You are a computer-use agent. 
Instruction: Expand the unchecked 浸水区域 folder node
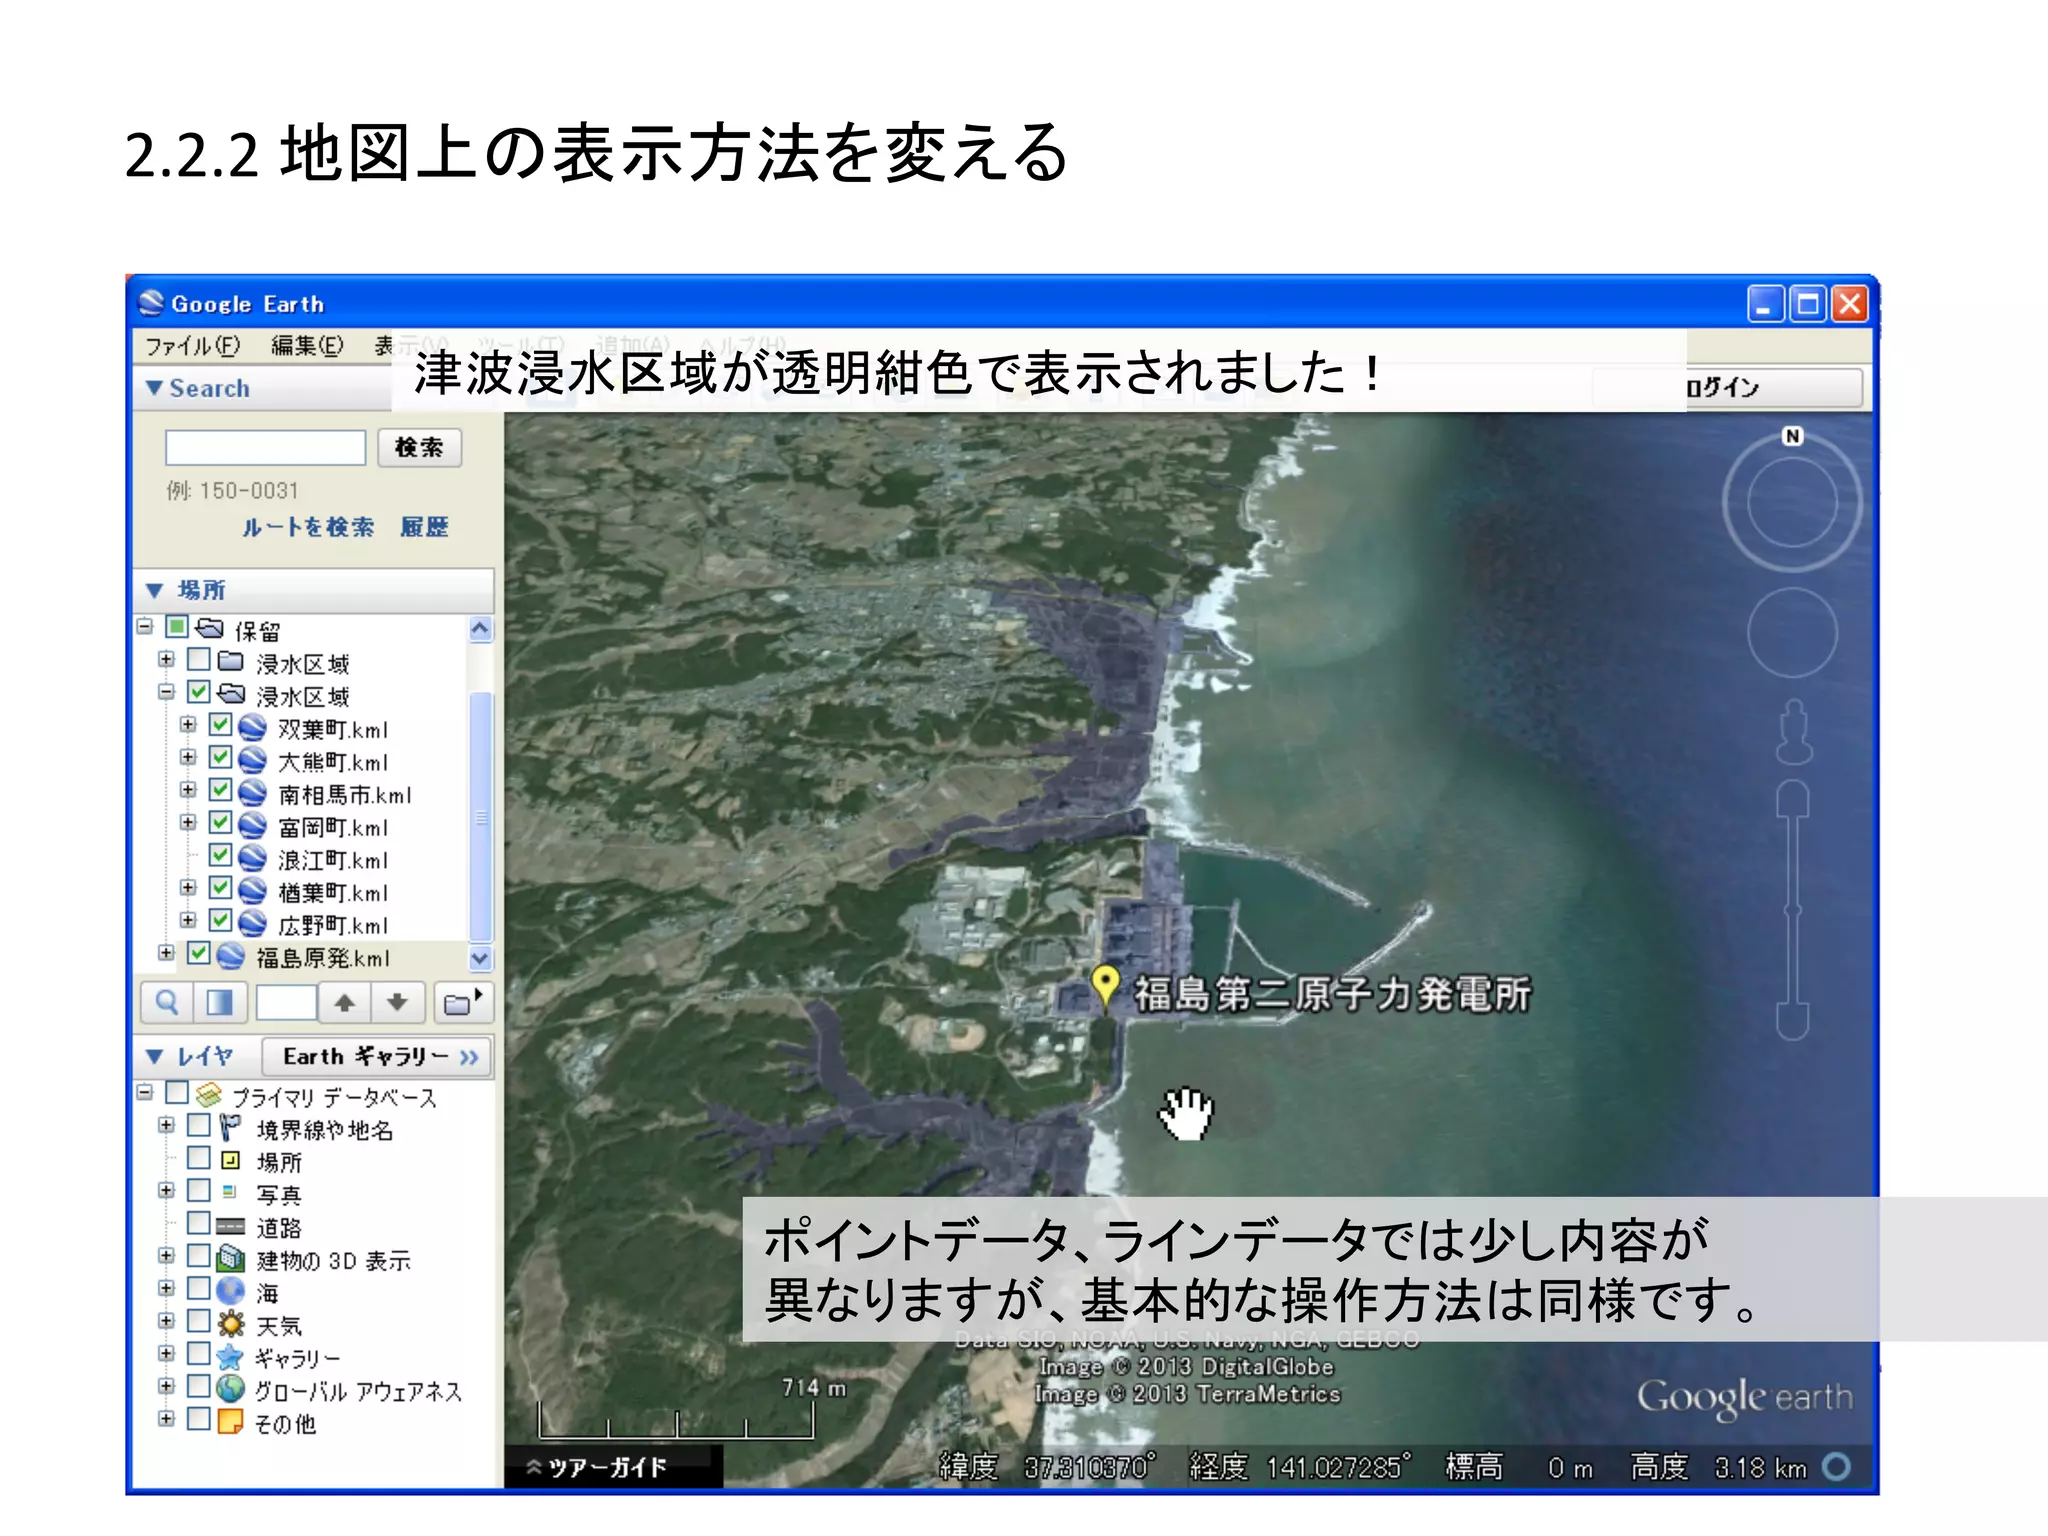[166, 659]
